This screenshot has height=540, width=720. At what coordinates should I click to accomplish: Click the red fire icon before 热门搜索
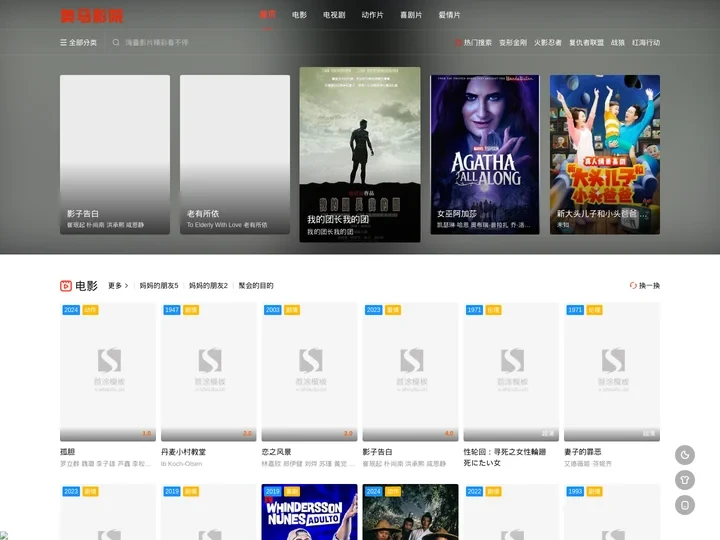pyautogui.click(x=458, y=42)
